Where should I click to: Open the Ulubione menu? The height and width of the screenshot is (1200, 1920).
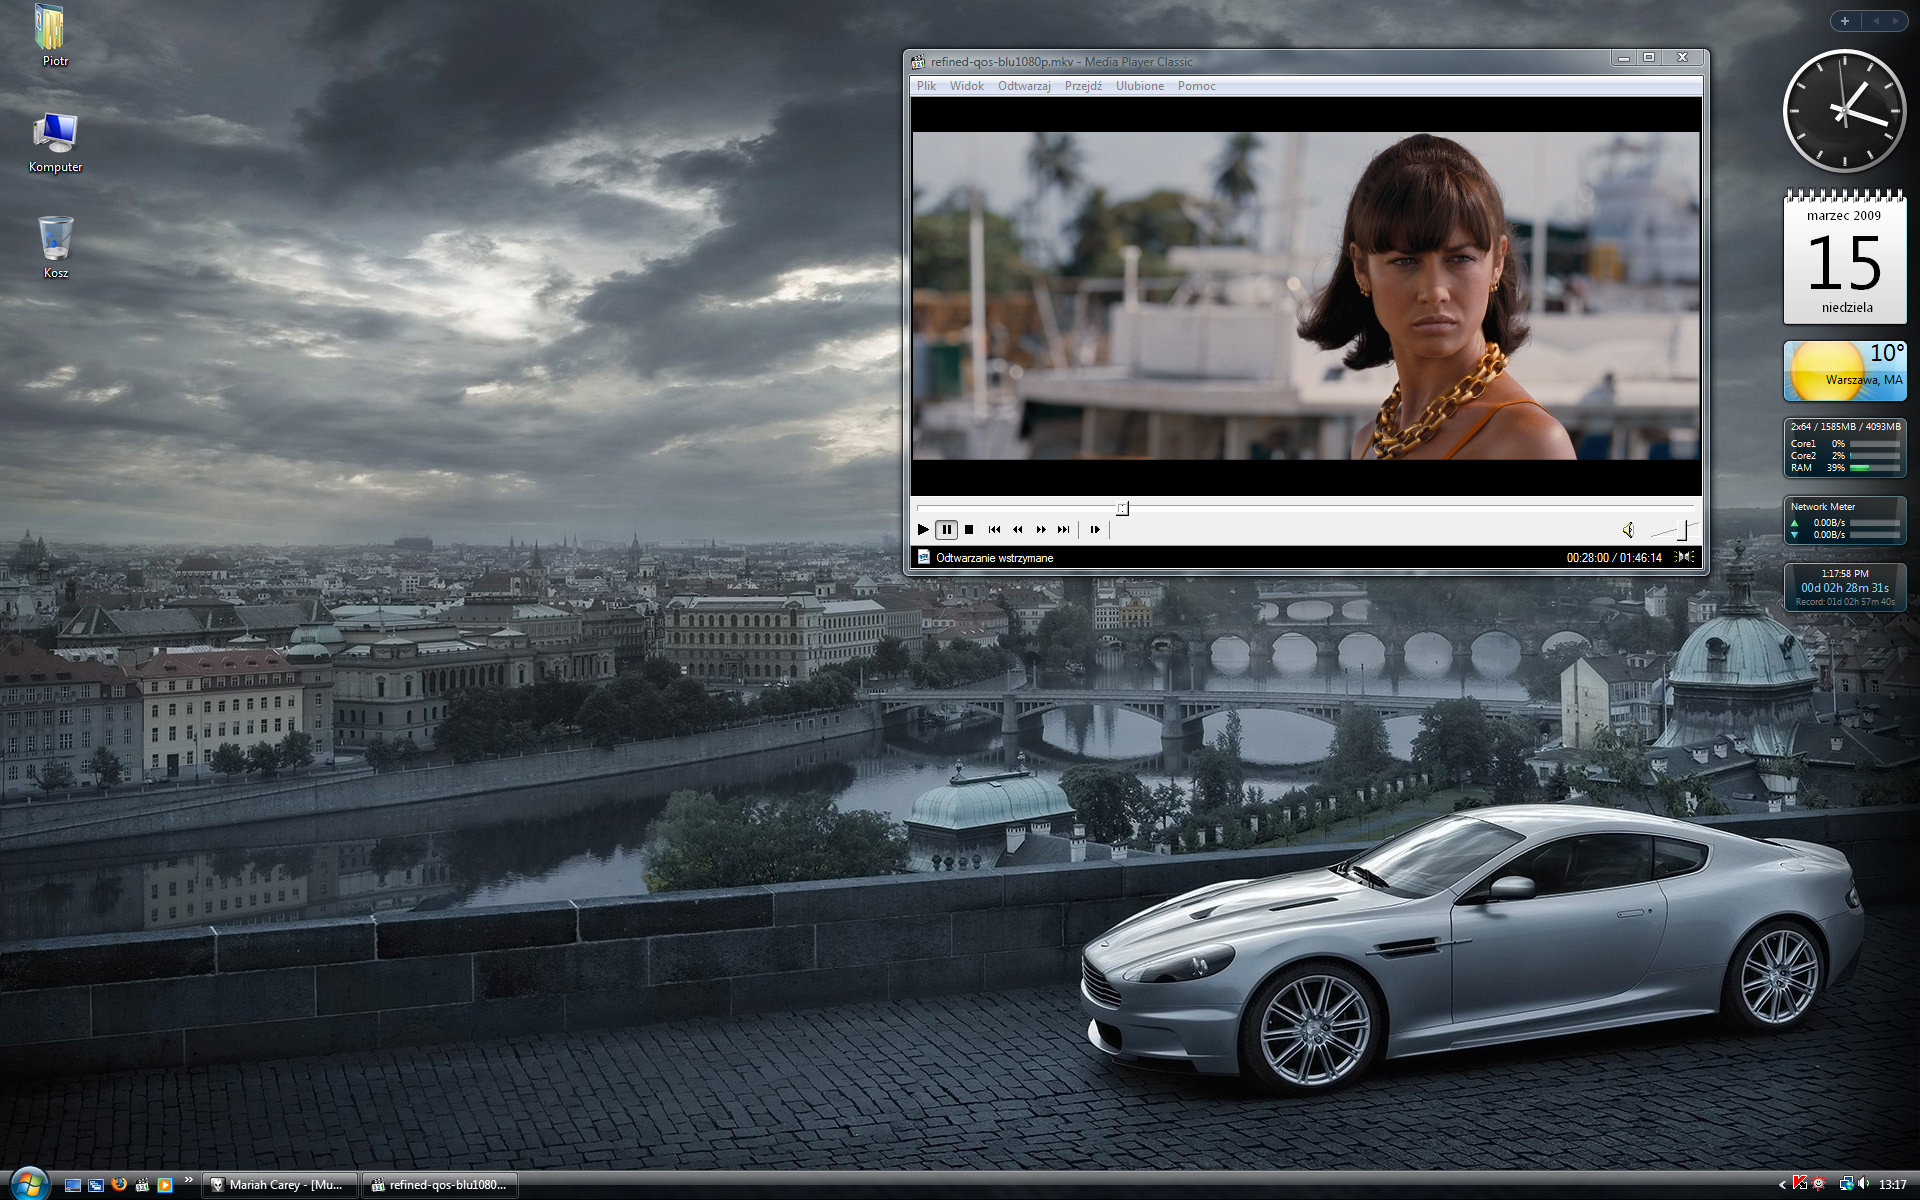click(1139, 86)
